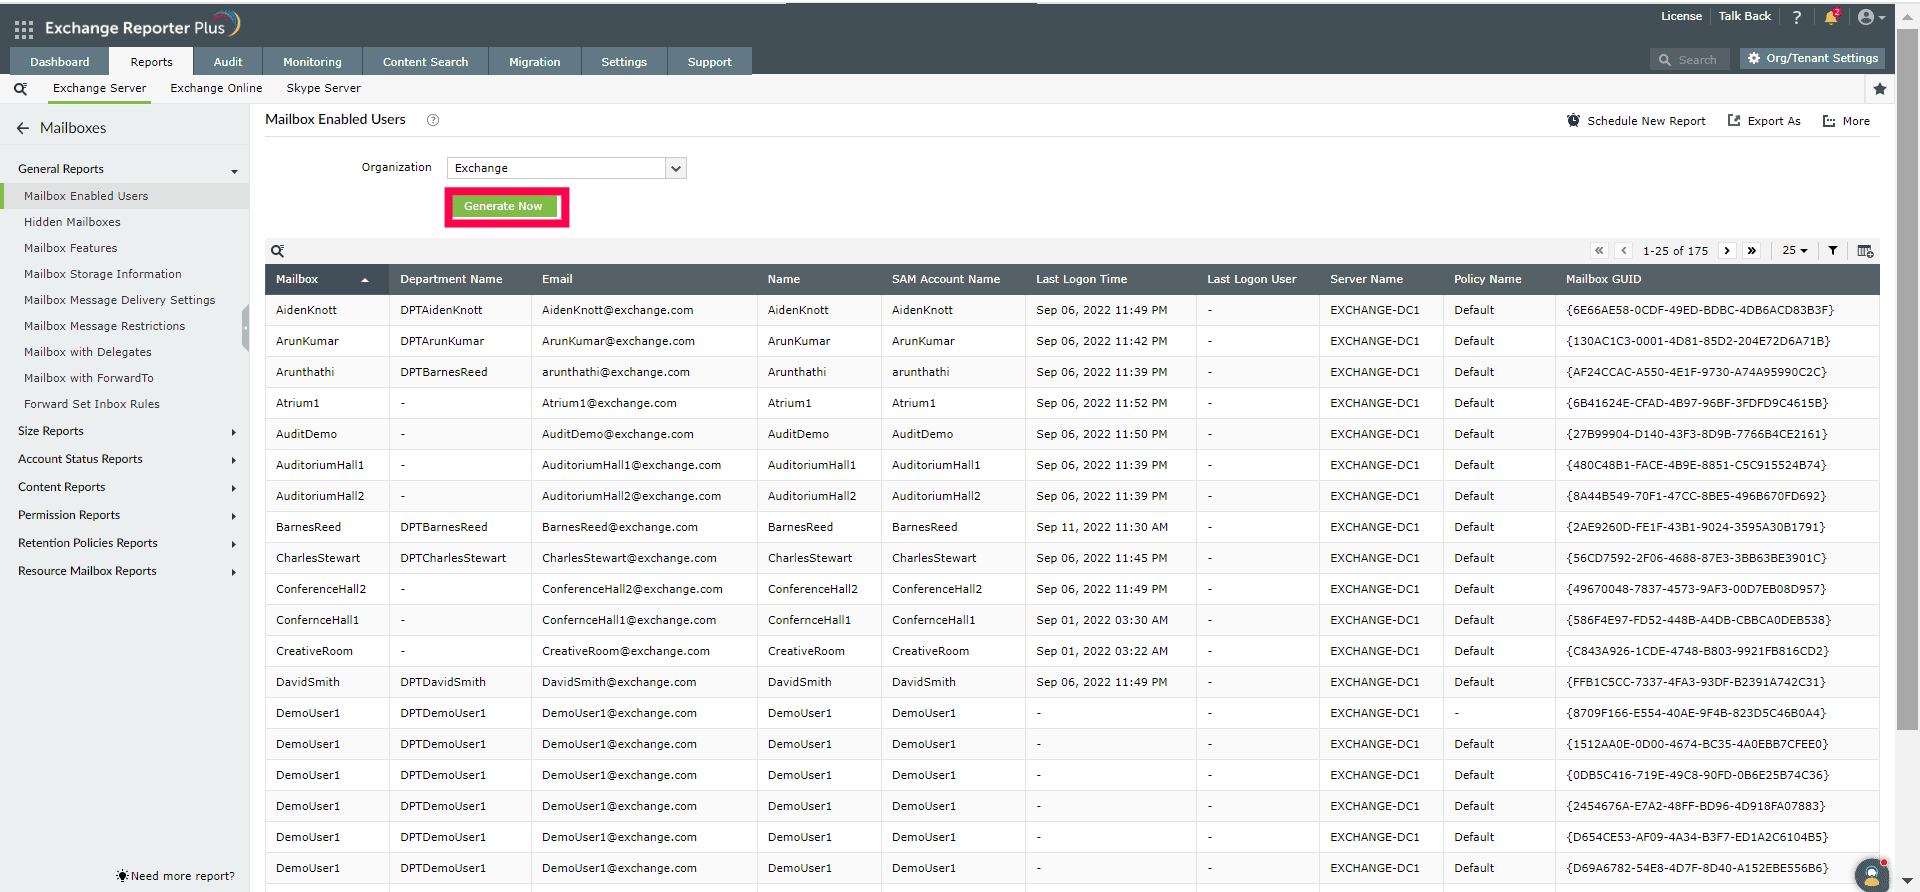
Task: Jump to the first page of results
Action: [1599, 251]
